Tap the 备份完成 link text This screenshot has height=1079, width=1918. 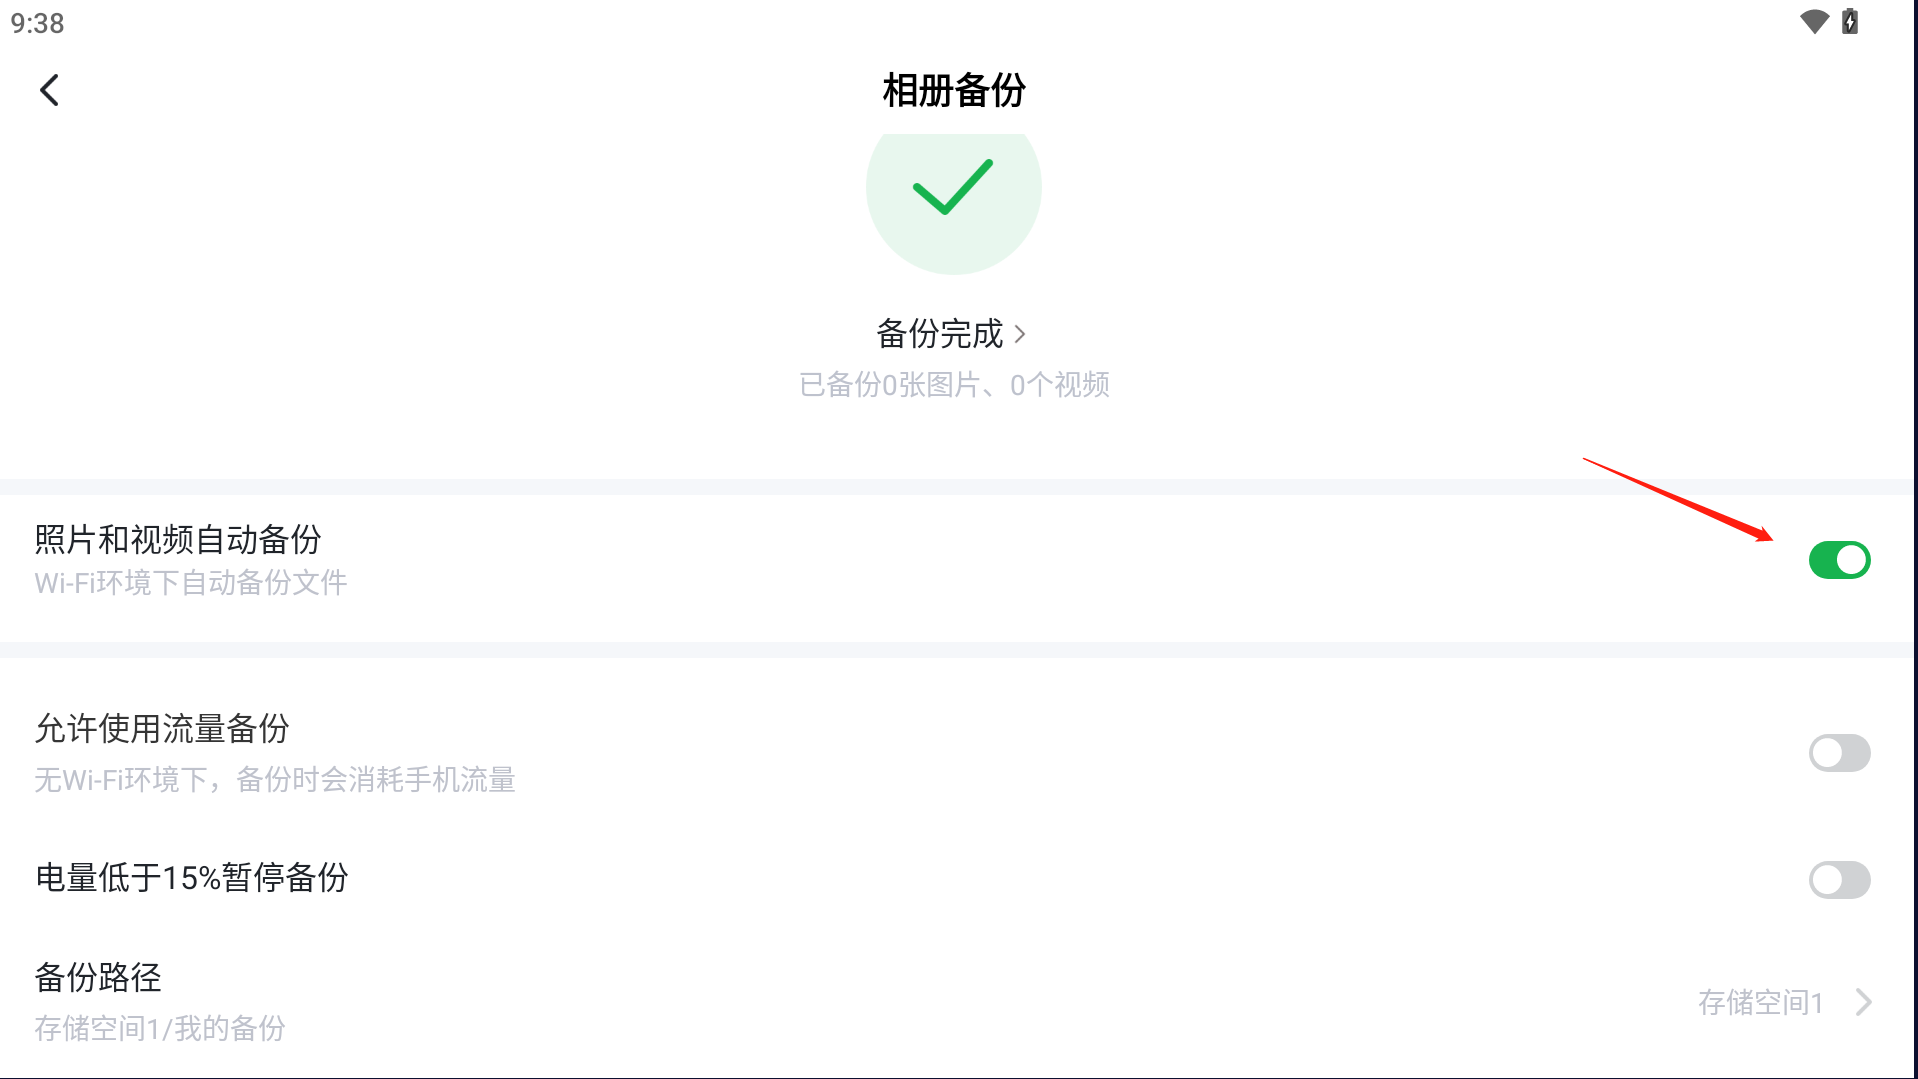click(x=939, y=334)
